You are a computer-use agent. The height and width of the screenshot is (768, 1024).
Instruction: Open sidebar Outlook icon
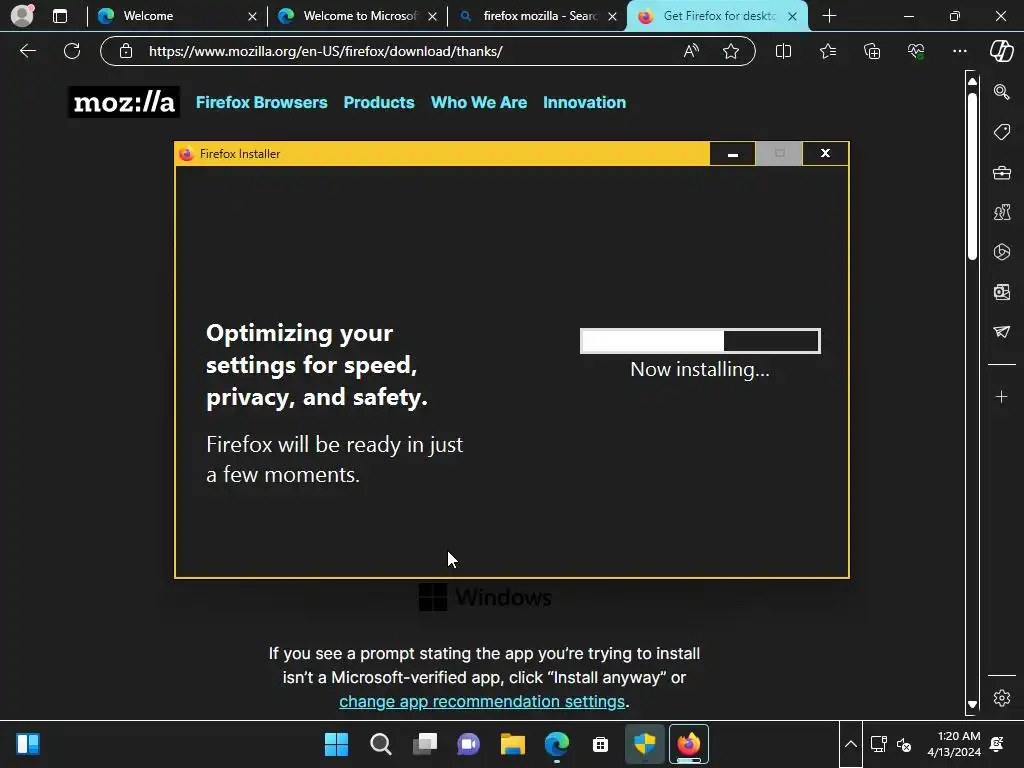click(1001, 292)
